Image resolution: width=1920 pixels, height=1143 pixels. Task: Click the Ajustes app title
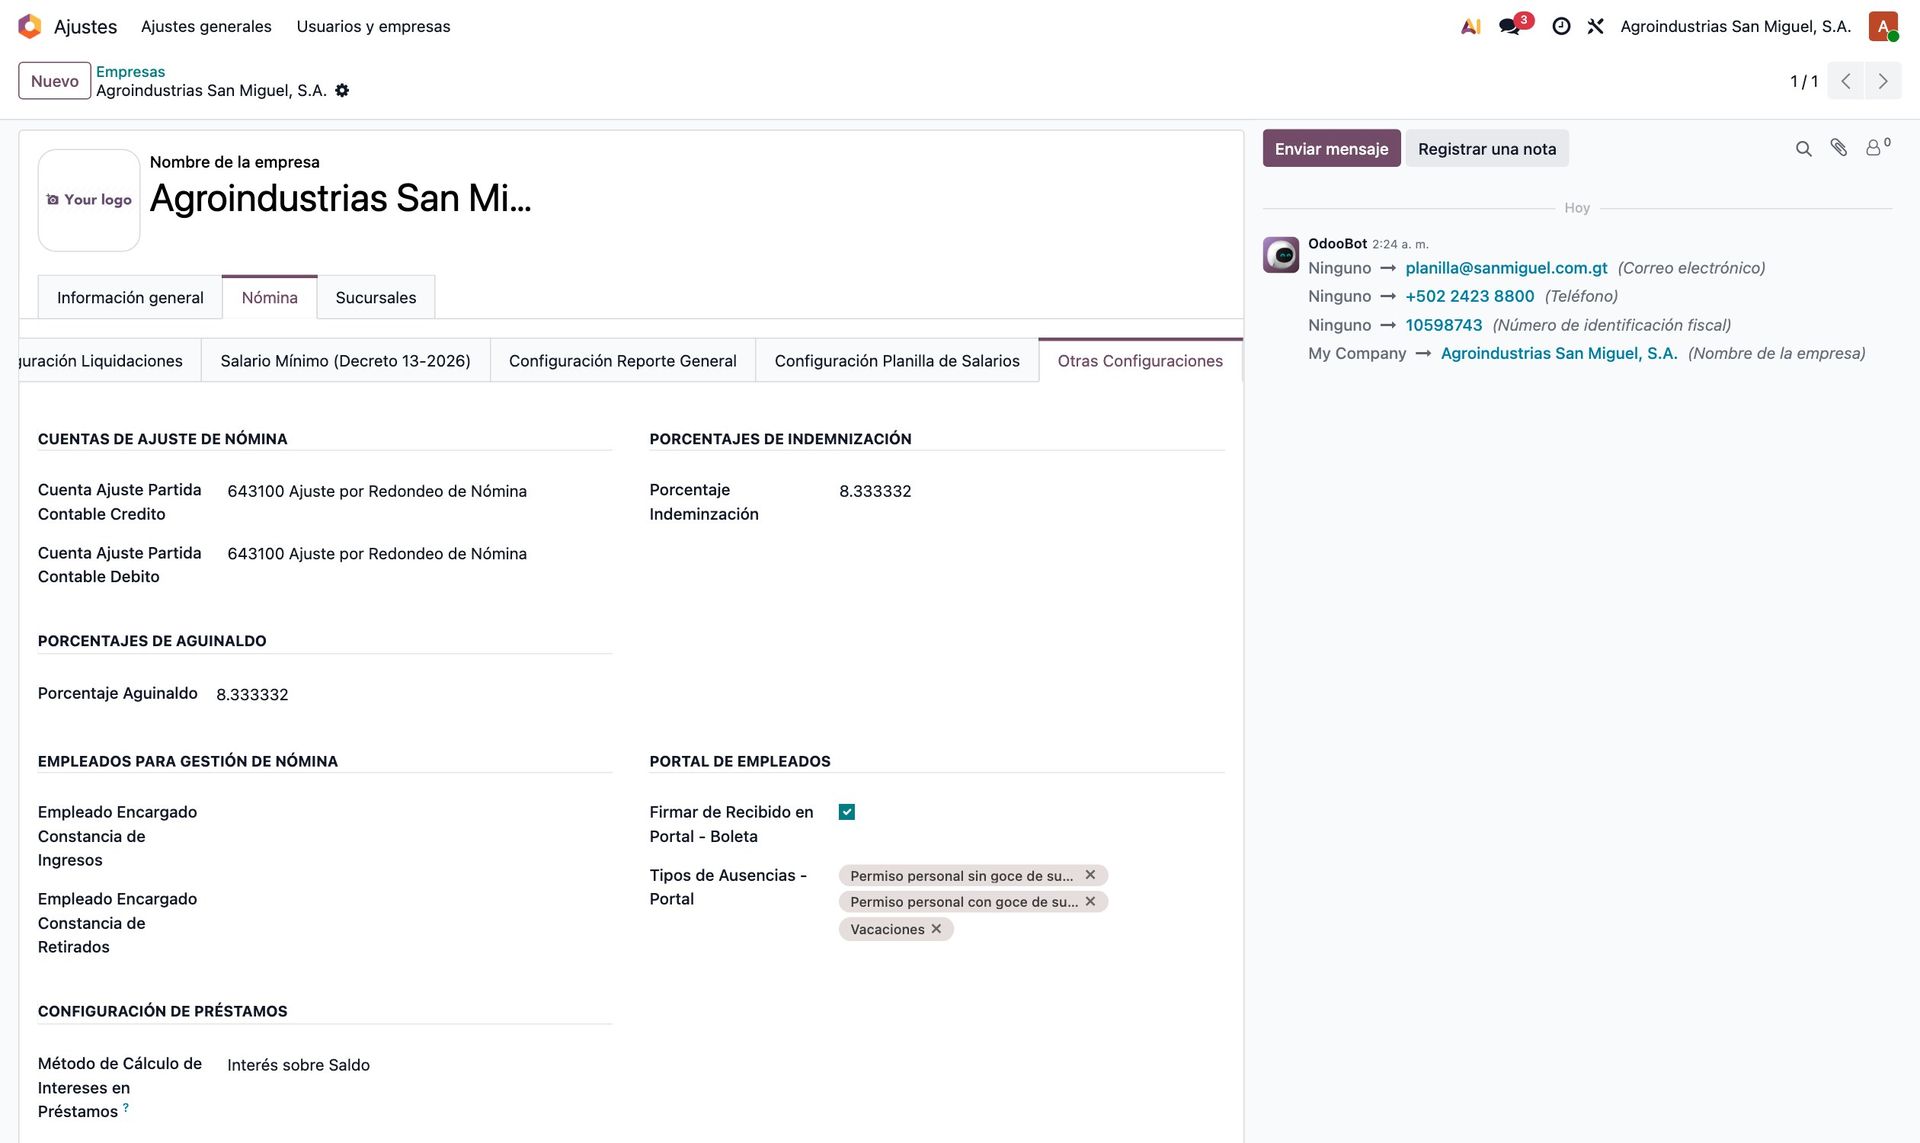click(x=85, y=27)
